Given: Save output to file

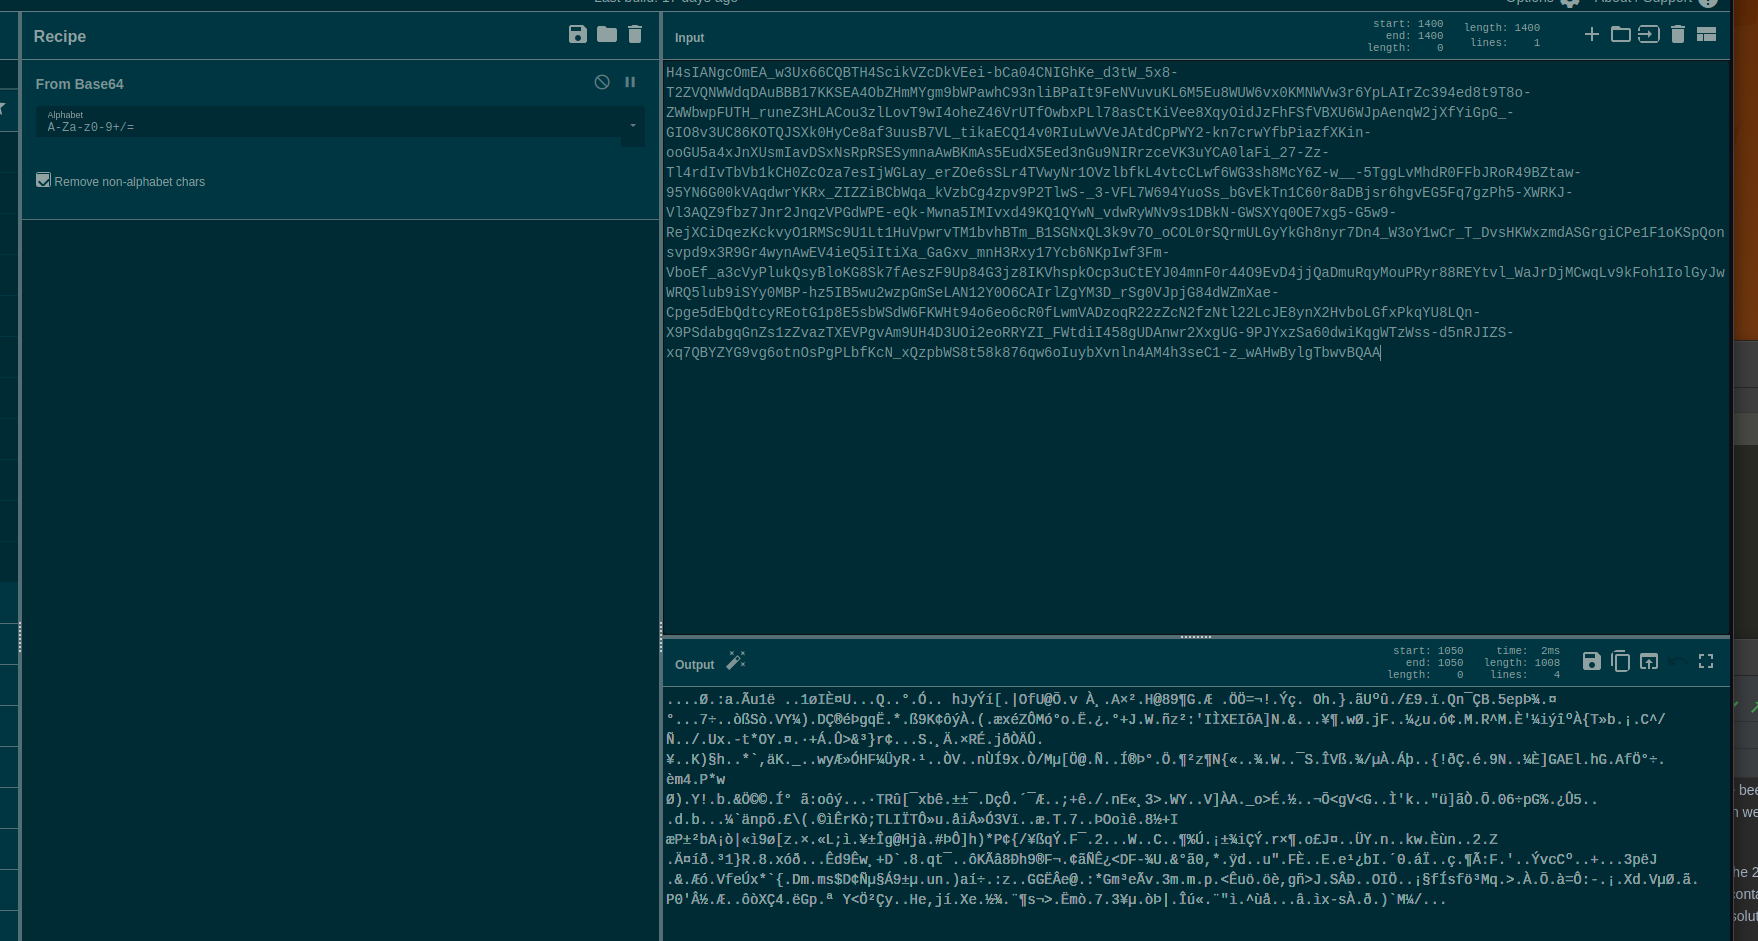Looking at the screenshot, I should (x=1592, y=661).
